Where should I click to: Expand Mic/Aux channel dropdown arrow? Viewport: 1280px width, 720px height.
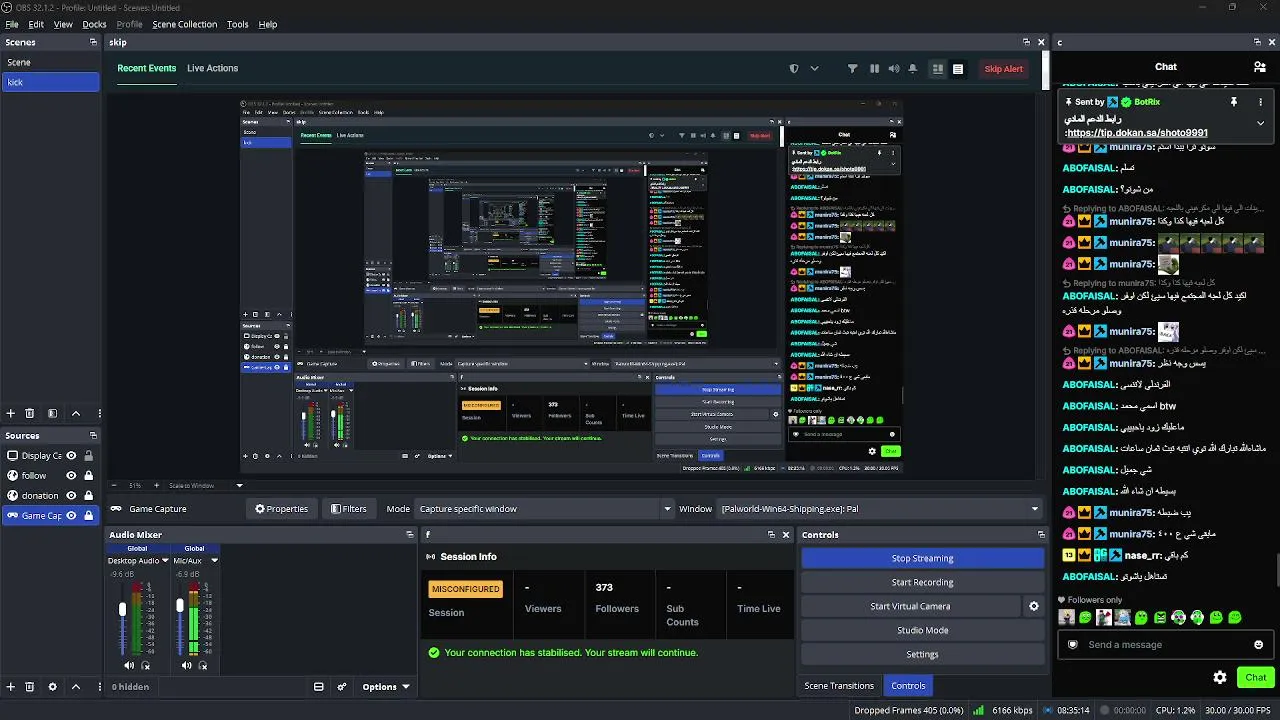[x=214, y=561]
